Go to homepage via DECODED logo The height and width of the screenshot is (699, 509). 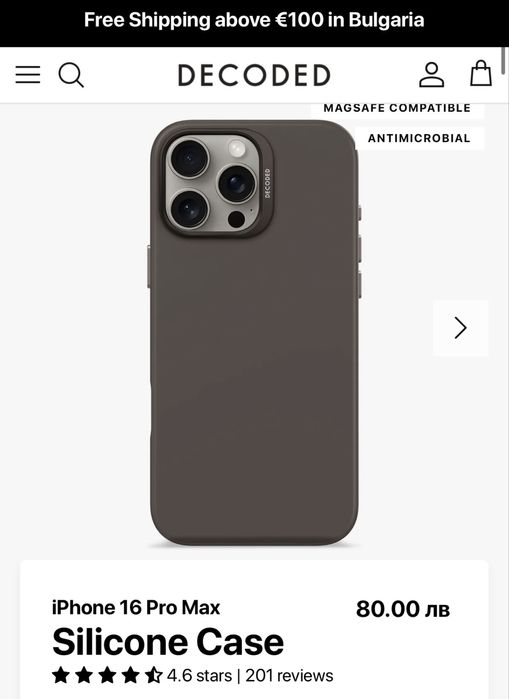(254, 75)
